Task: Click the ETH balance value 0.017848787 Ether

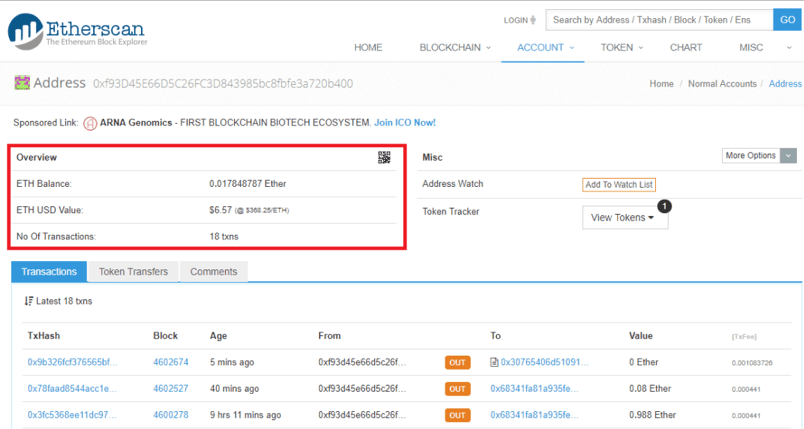Action: pos(248,183)
